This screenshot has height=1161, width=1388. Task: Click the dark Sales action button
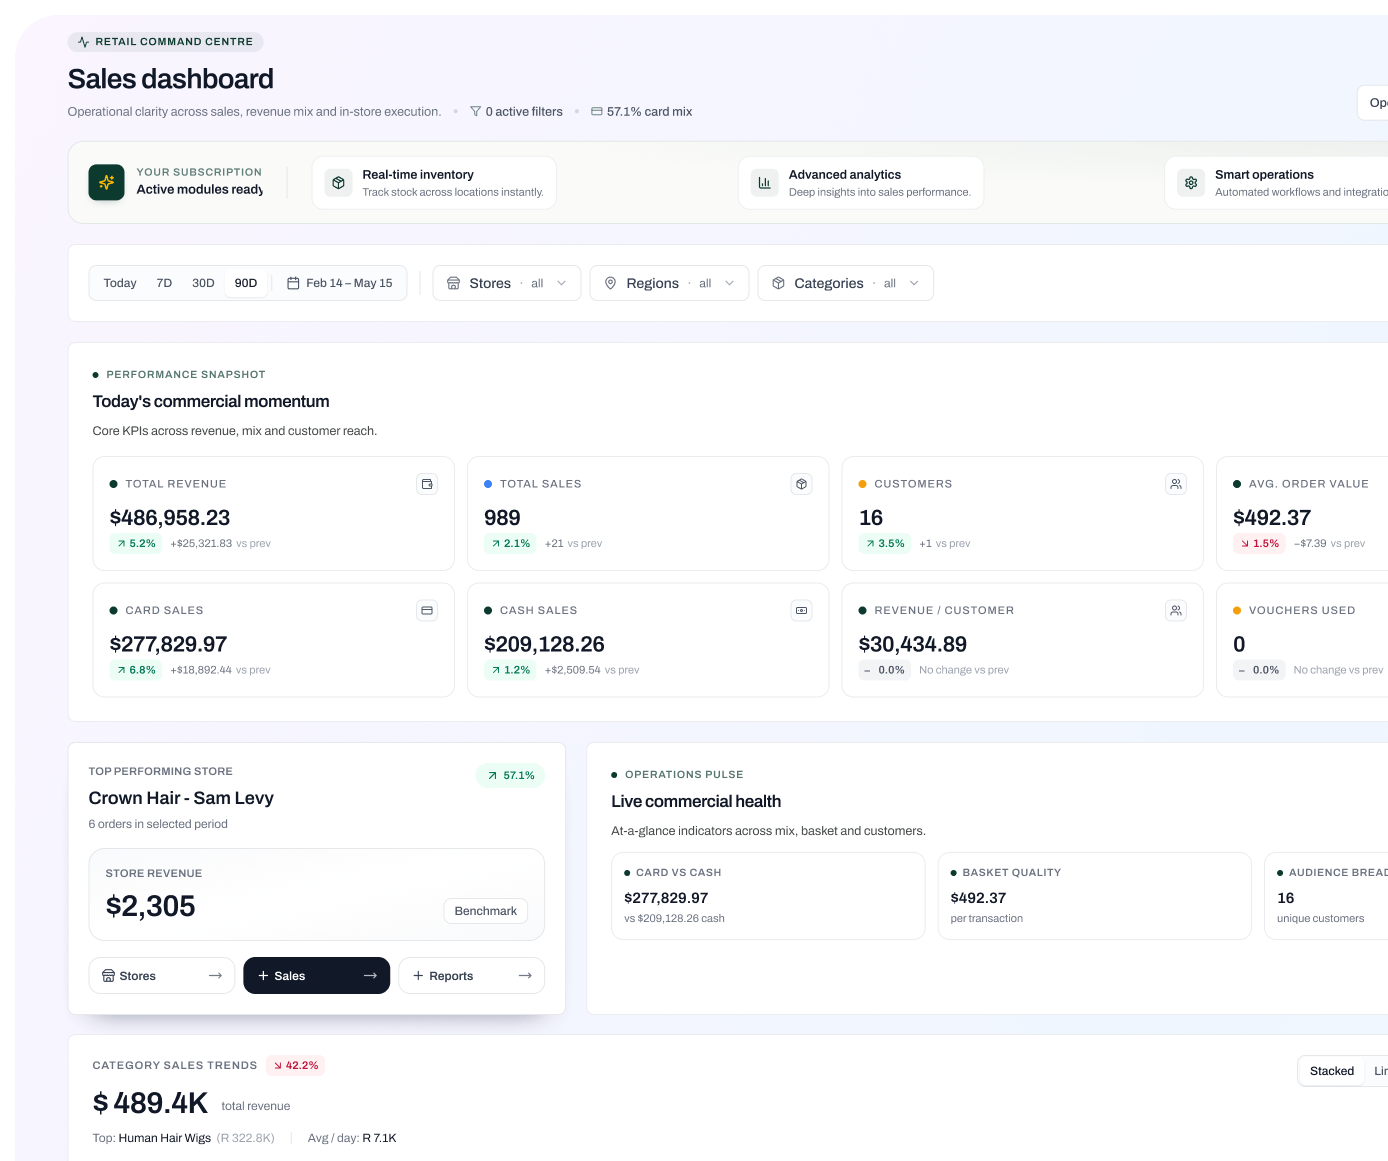pos(317,976)
